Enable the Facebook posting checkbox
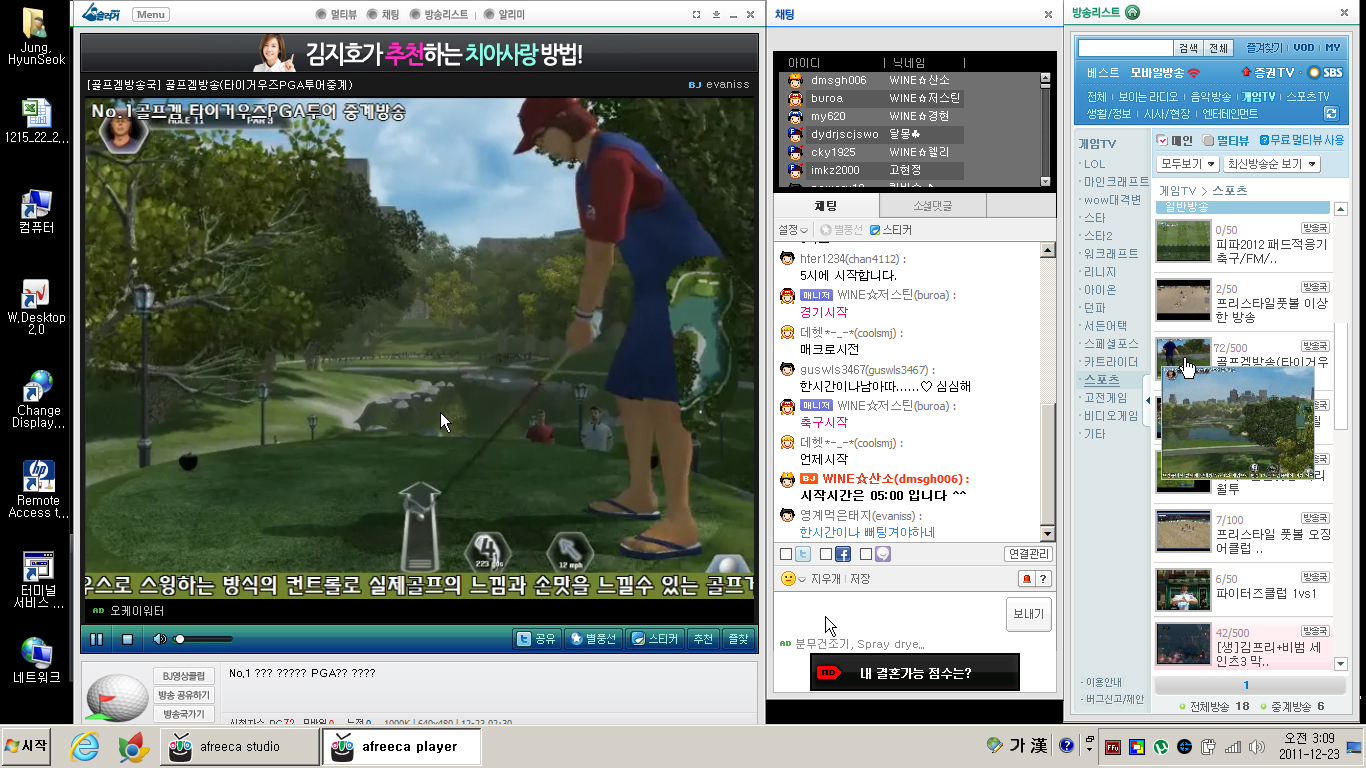 coord(826,554)
